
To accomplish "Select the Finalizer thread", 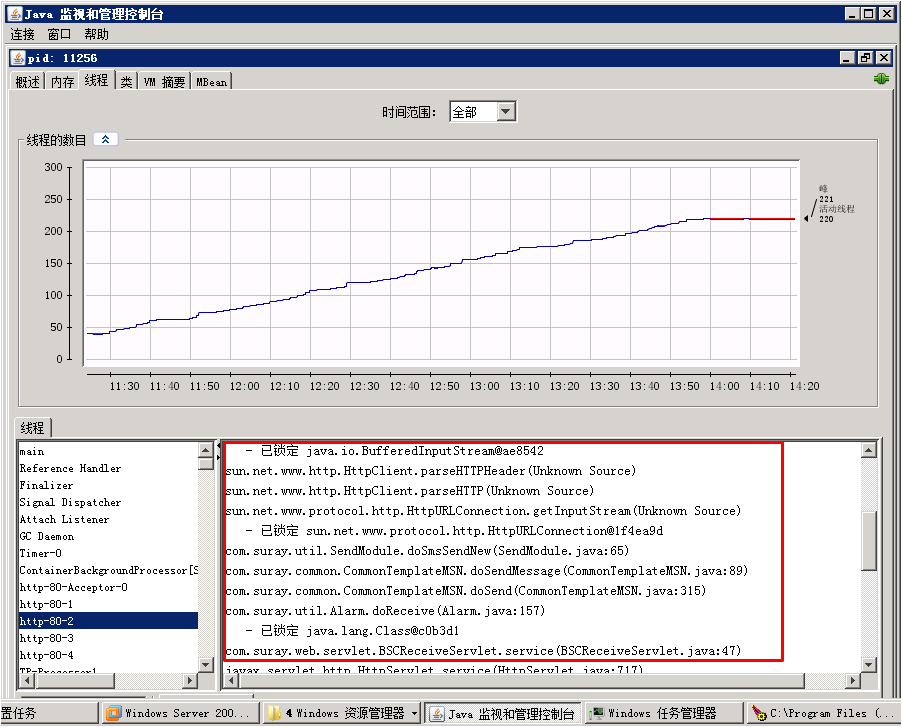I will (108, 485).
